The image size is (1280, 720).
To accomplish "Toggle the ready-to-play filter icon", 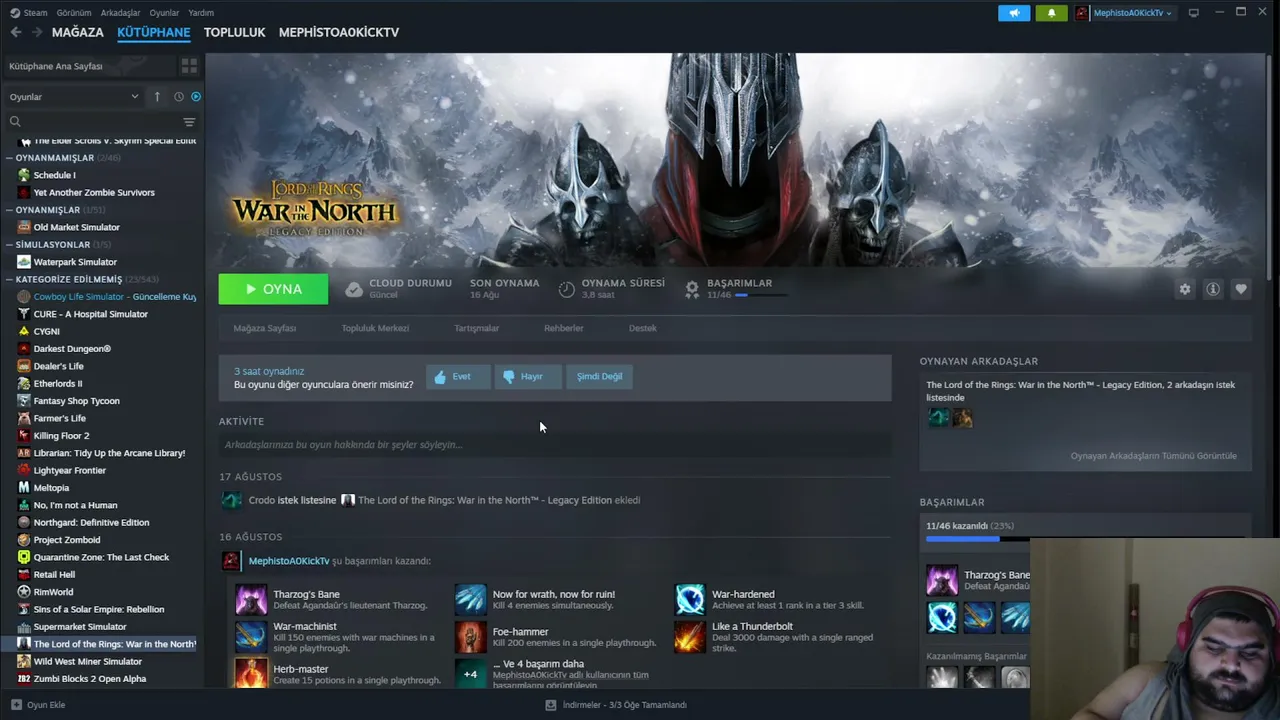I will coord(196,97).
